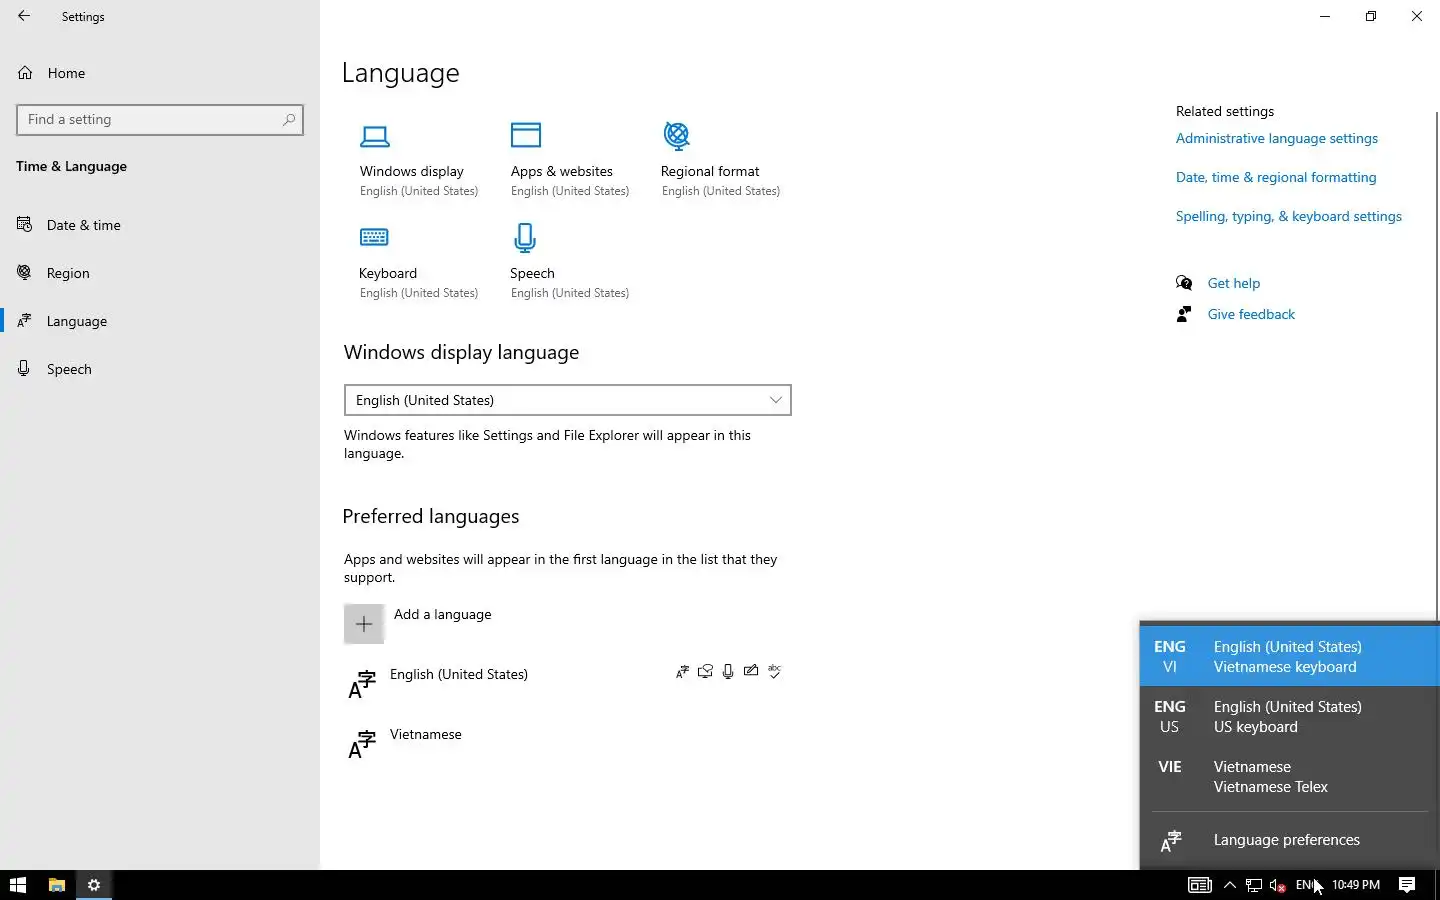Viewport: 1440px width, 900px height.
Task: Click the spell-check icon for English
Action: pyautogui.click(x=774, y=672)
